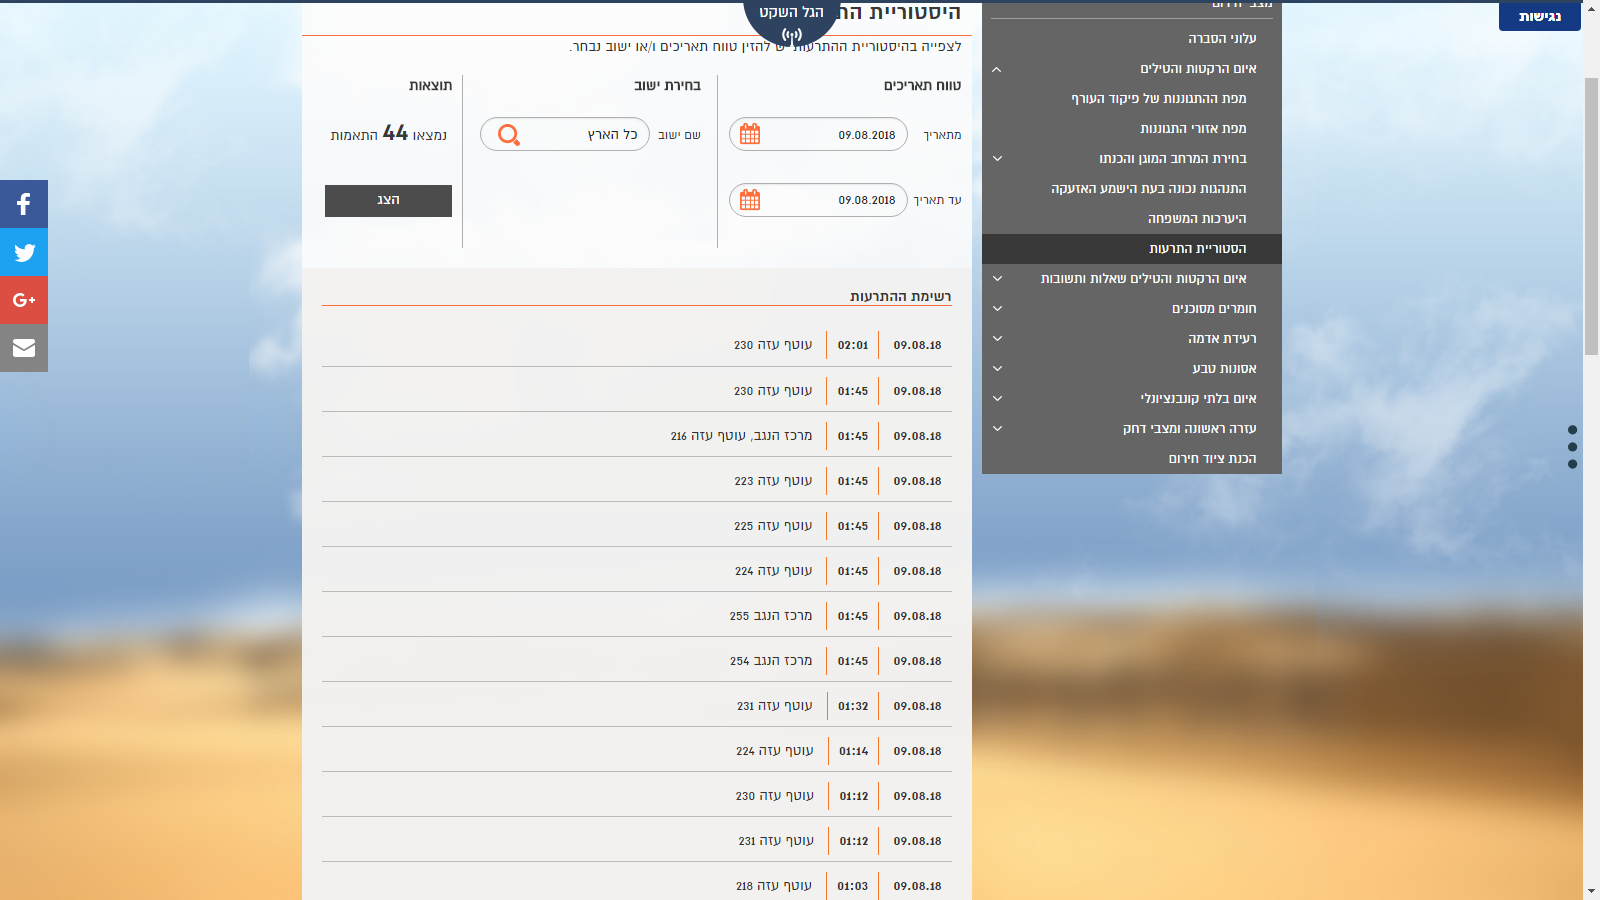This screenshot has width=1600, height=900.
Task: Open 'הכנת ציוד חירום' menu item
Action: pyautogui.click(x=1212, y=459)
